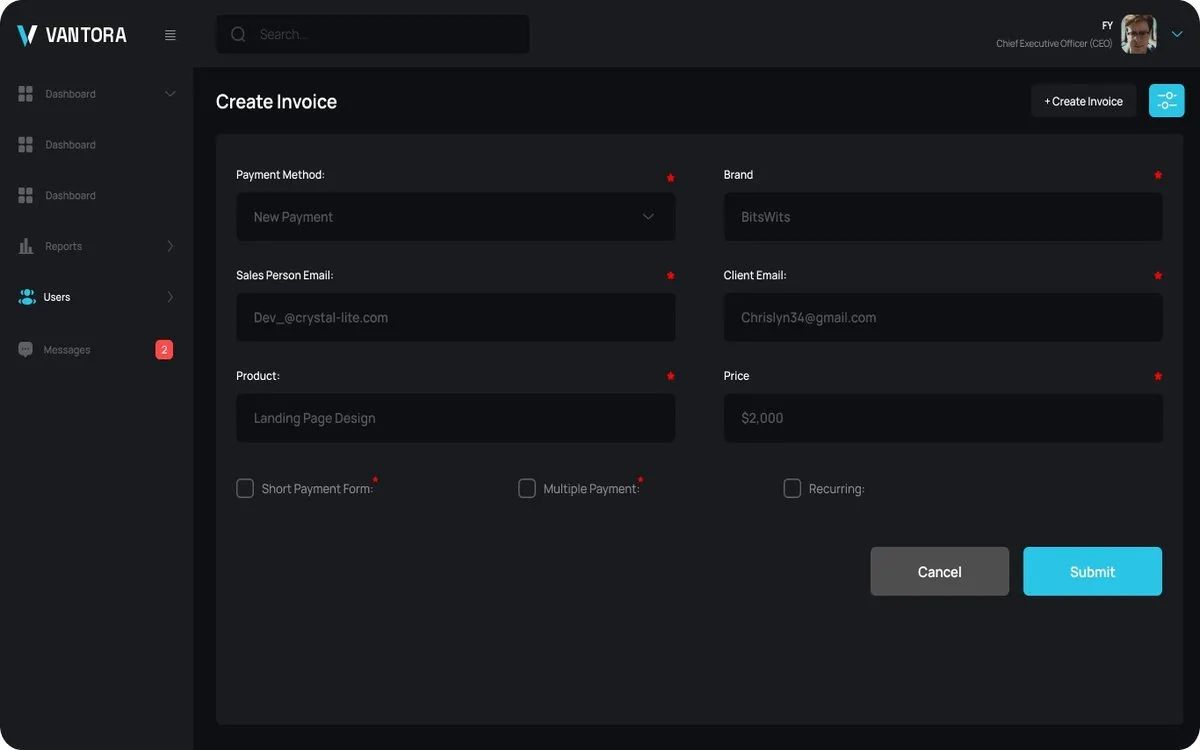Open the filter settings icon button
This screenshot has width=1200, height=750.
1166,101
